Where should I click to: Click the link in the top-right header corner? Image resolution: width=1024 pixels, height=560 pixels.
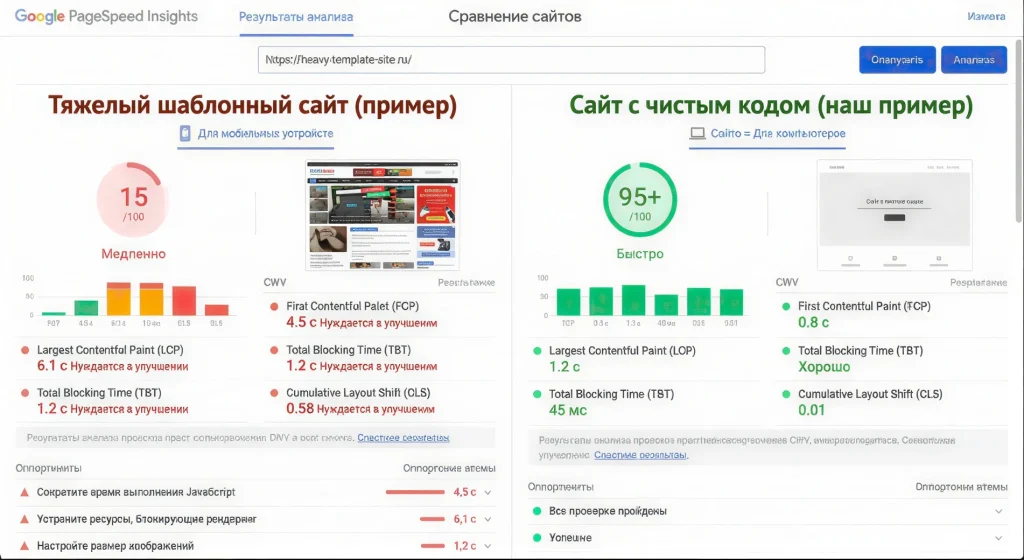coord(986,16)
